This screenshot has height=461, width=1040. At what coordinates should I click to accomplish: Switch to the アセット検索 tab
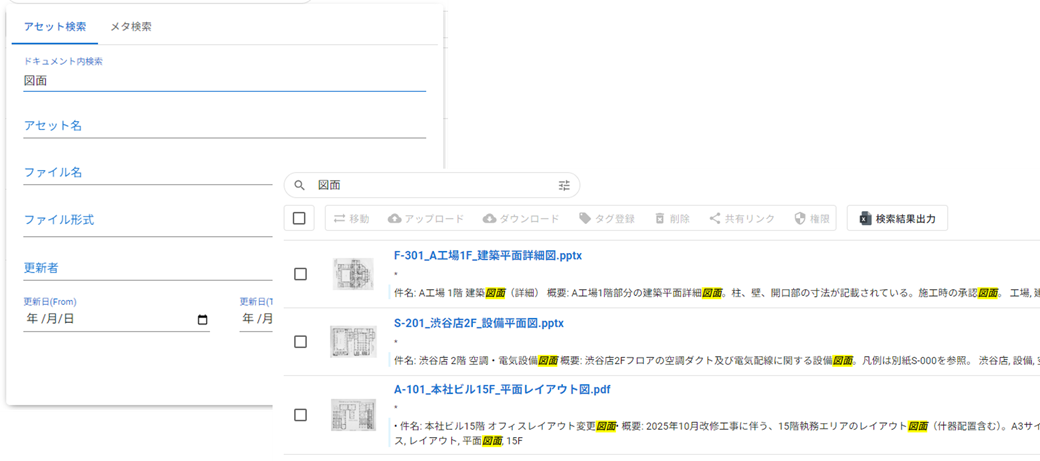[55, 26]
